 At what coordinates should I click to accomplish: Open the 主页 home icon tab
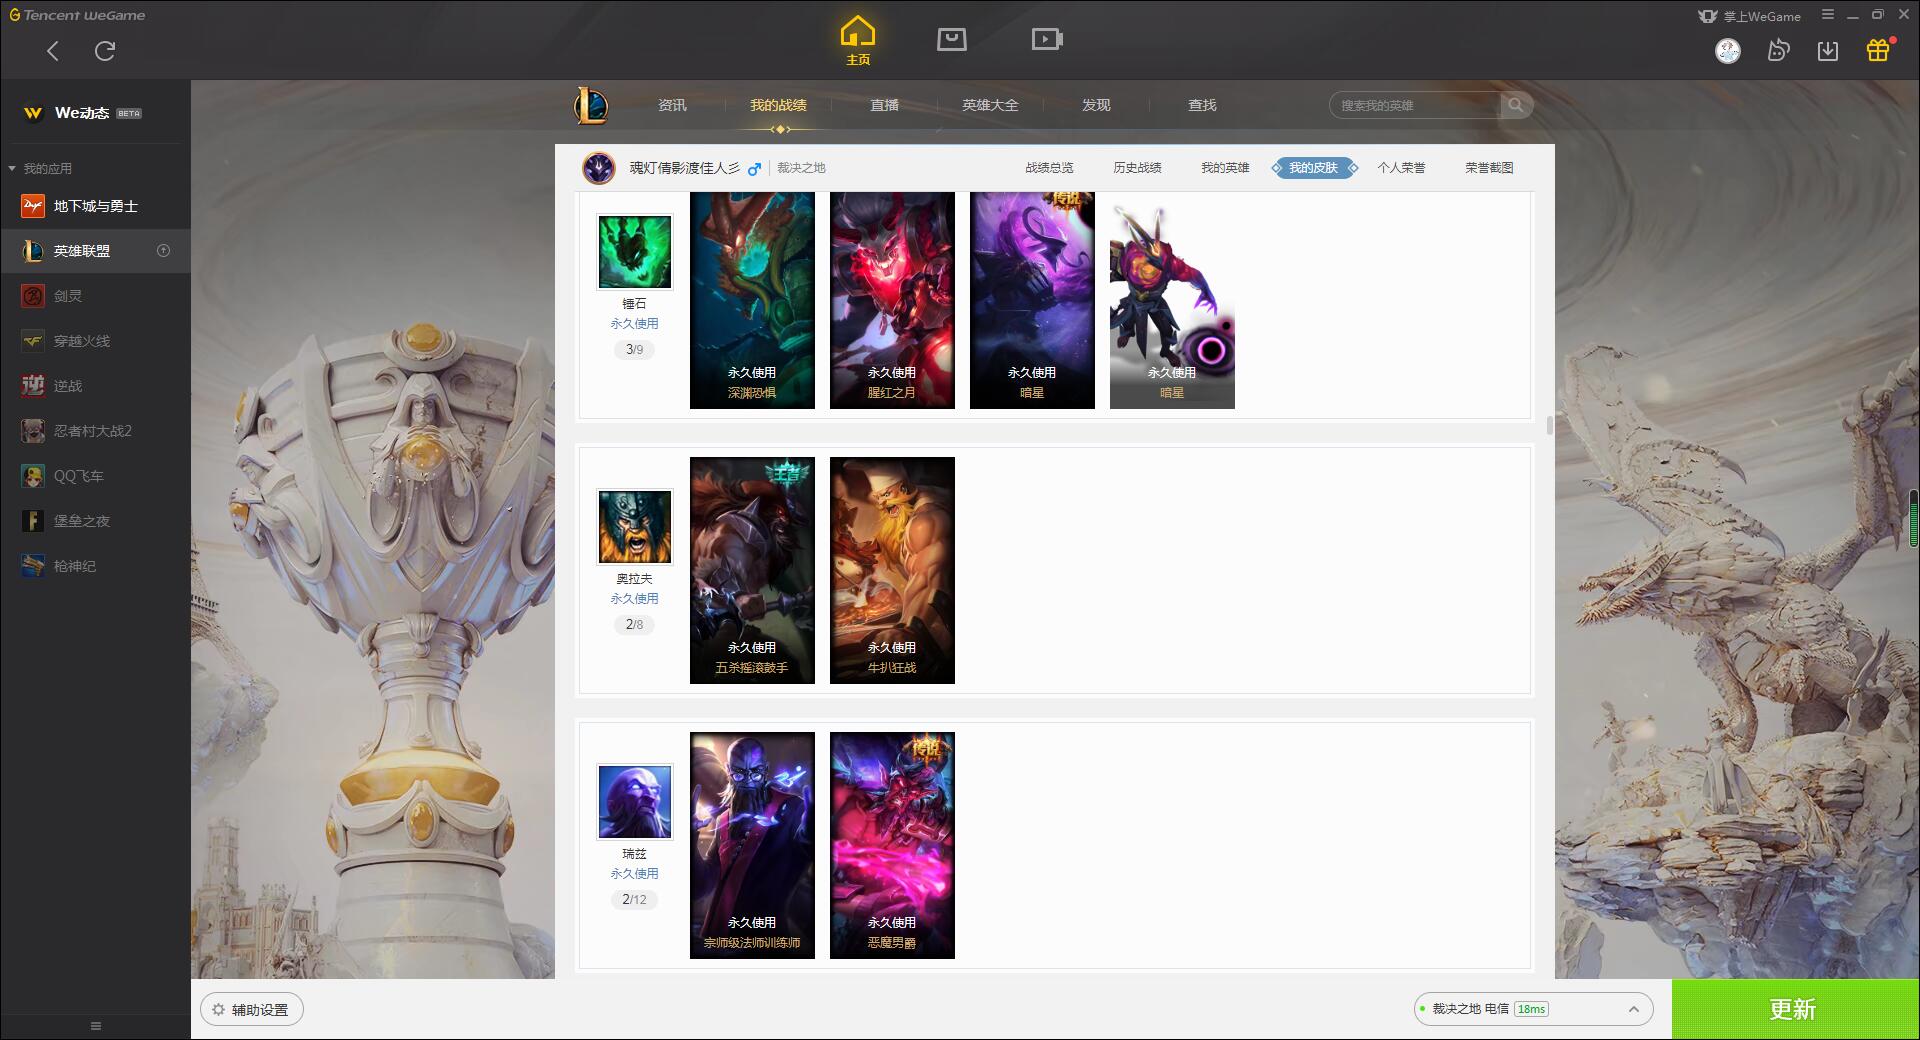coord(858,41)
